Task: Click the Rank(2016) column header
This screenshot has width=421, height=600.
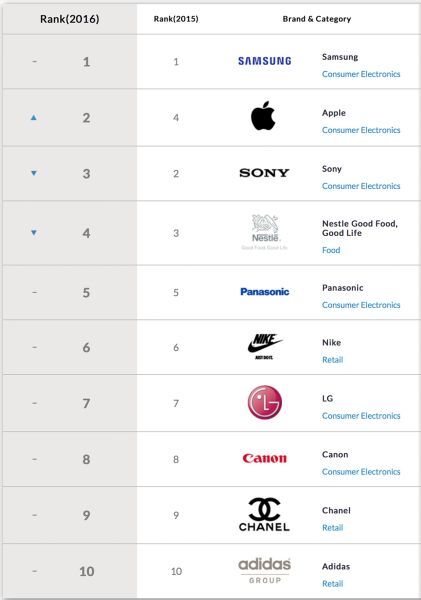Action: (70, 19)
